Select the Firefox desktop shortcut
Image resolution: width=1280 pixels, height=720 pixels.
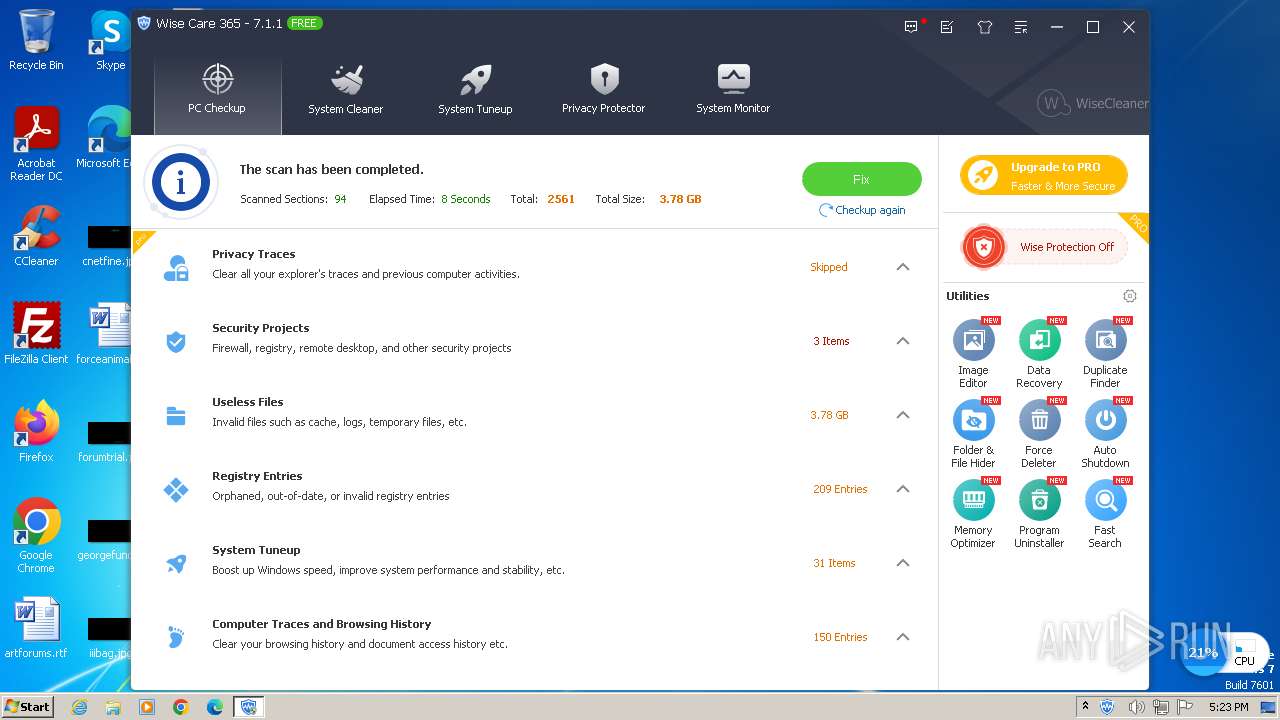(x=36, y=432)
